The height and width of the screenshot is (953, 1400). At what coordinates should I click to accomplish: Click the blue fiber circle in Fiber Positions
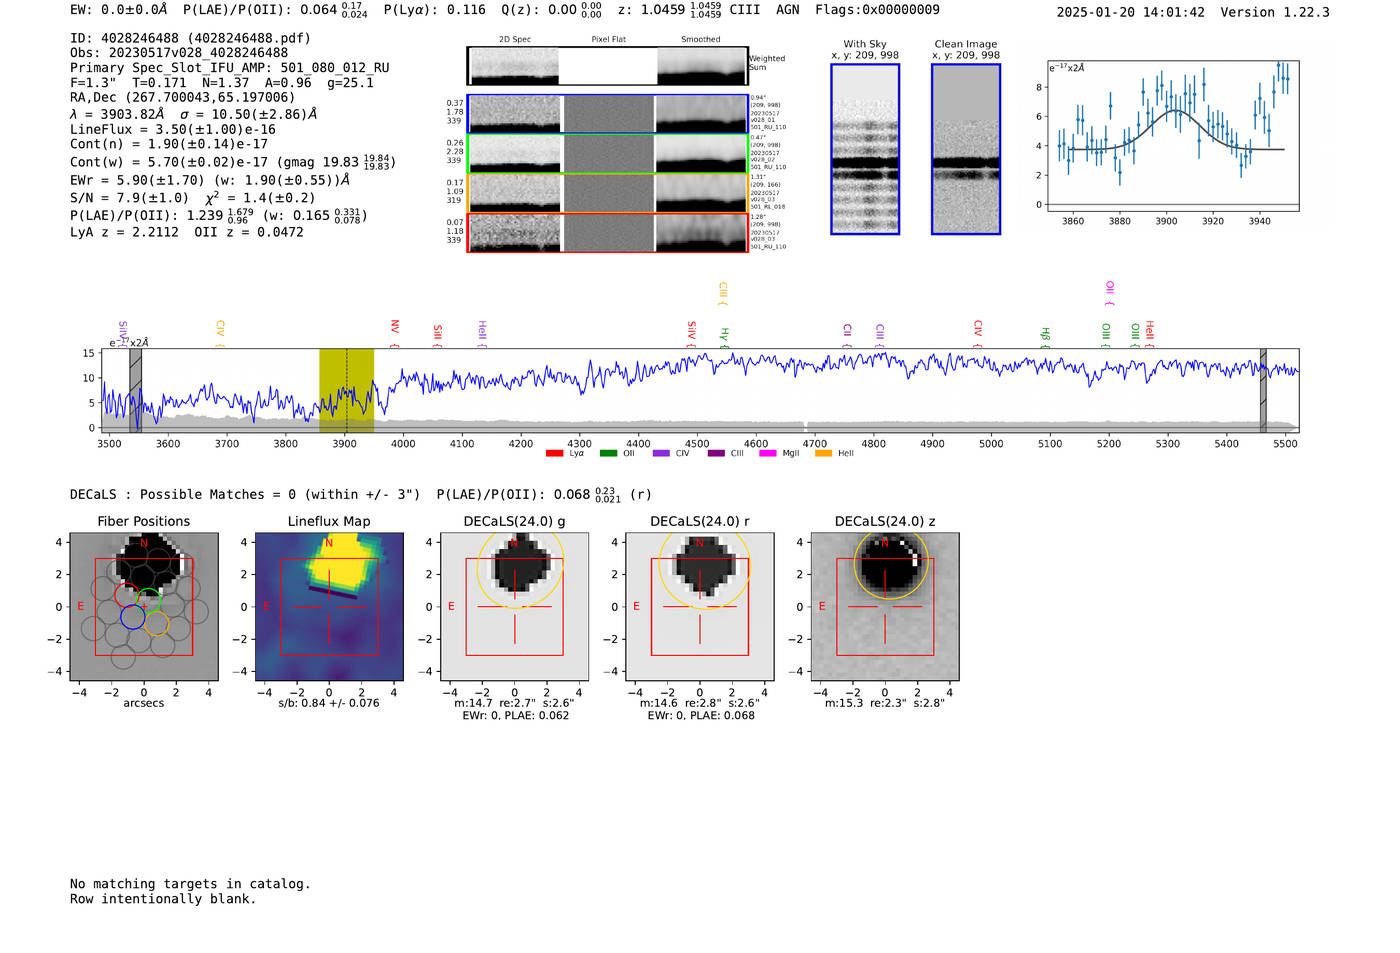tap(132, 617)
